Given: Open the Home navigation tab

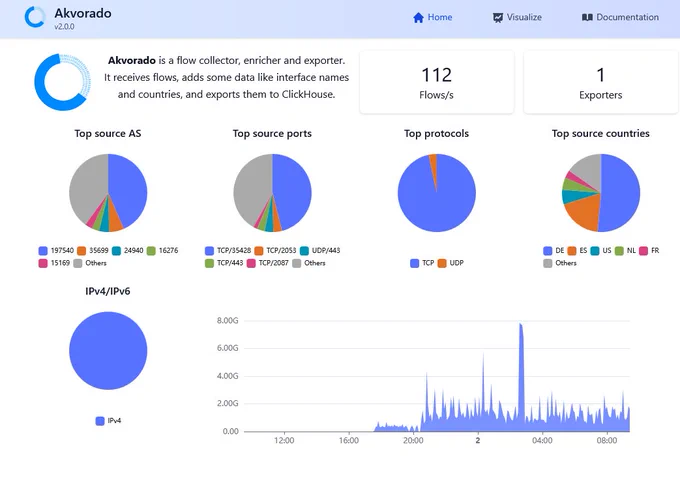Looking at the screenshot, I should (432, 17).
